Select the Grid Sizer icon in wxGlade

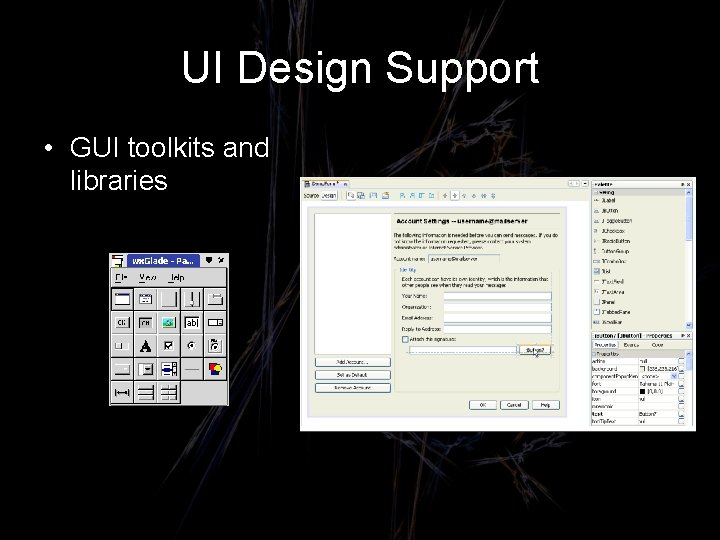[x=169, y=393]
